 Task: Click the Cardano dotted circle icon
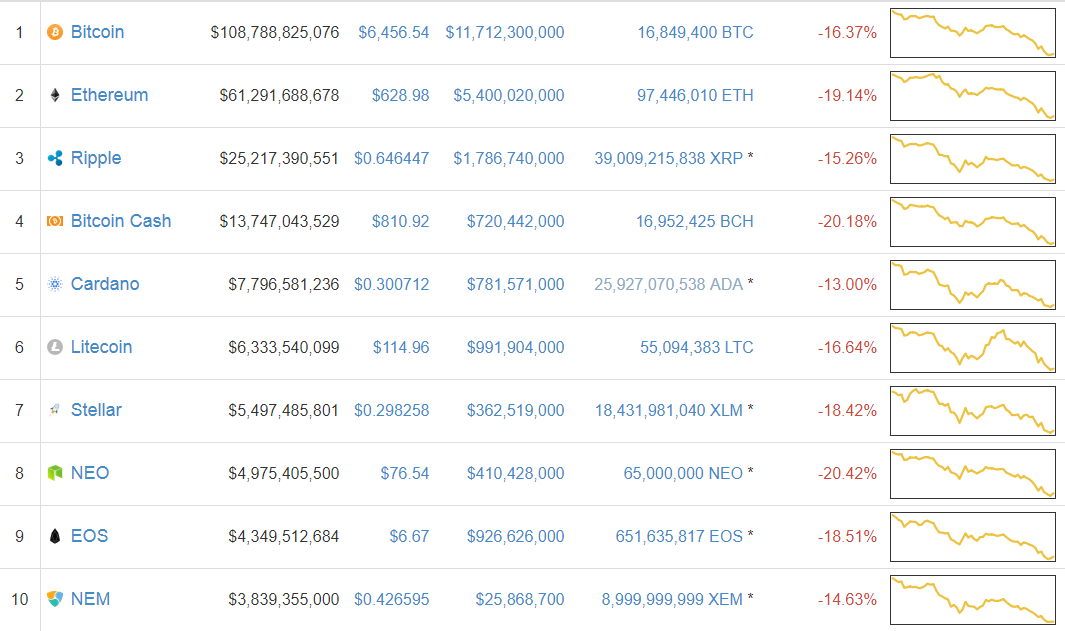(55, 284)
